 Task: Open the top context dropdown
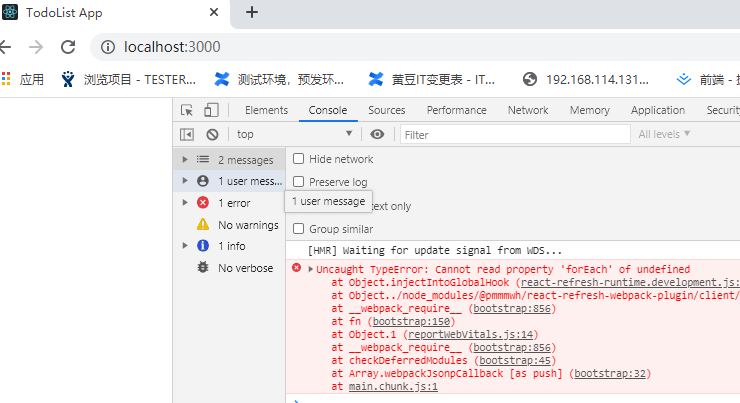294,134
